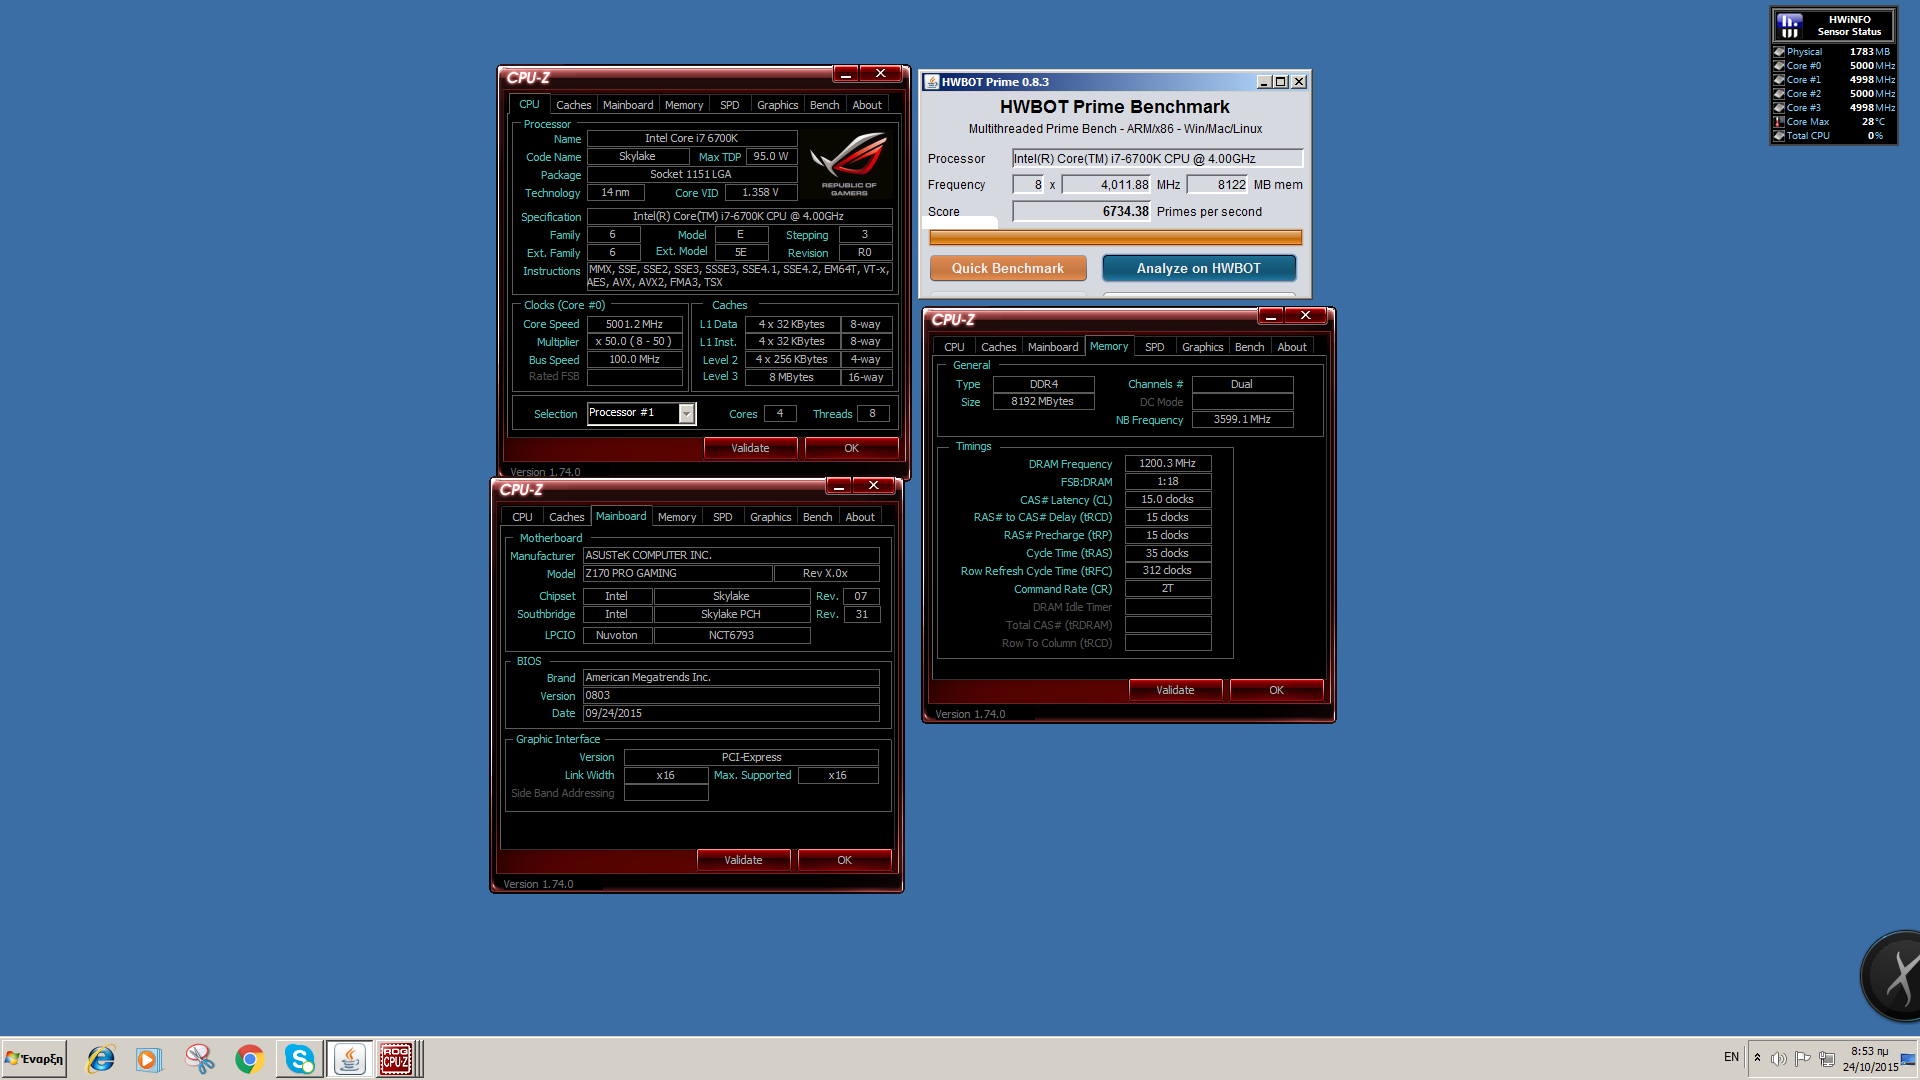Click the Core Max thermometer icon
This screenshot has width=1920, height=1080.
point(1779,122)
